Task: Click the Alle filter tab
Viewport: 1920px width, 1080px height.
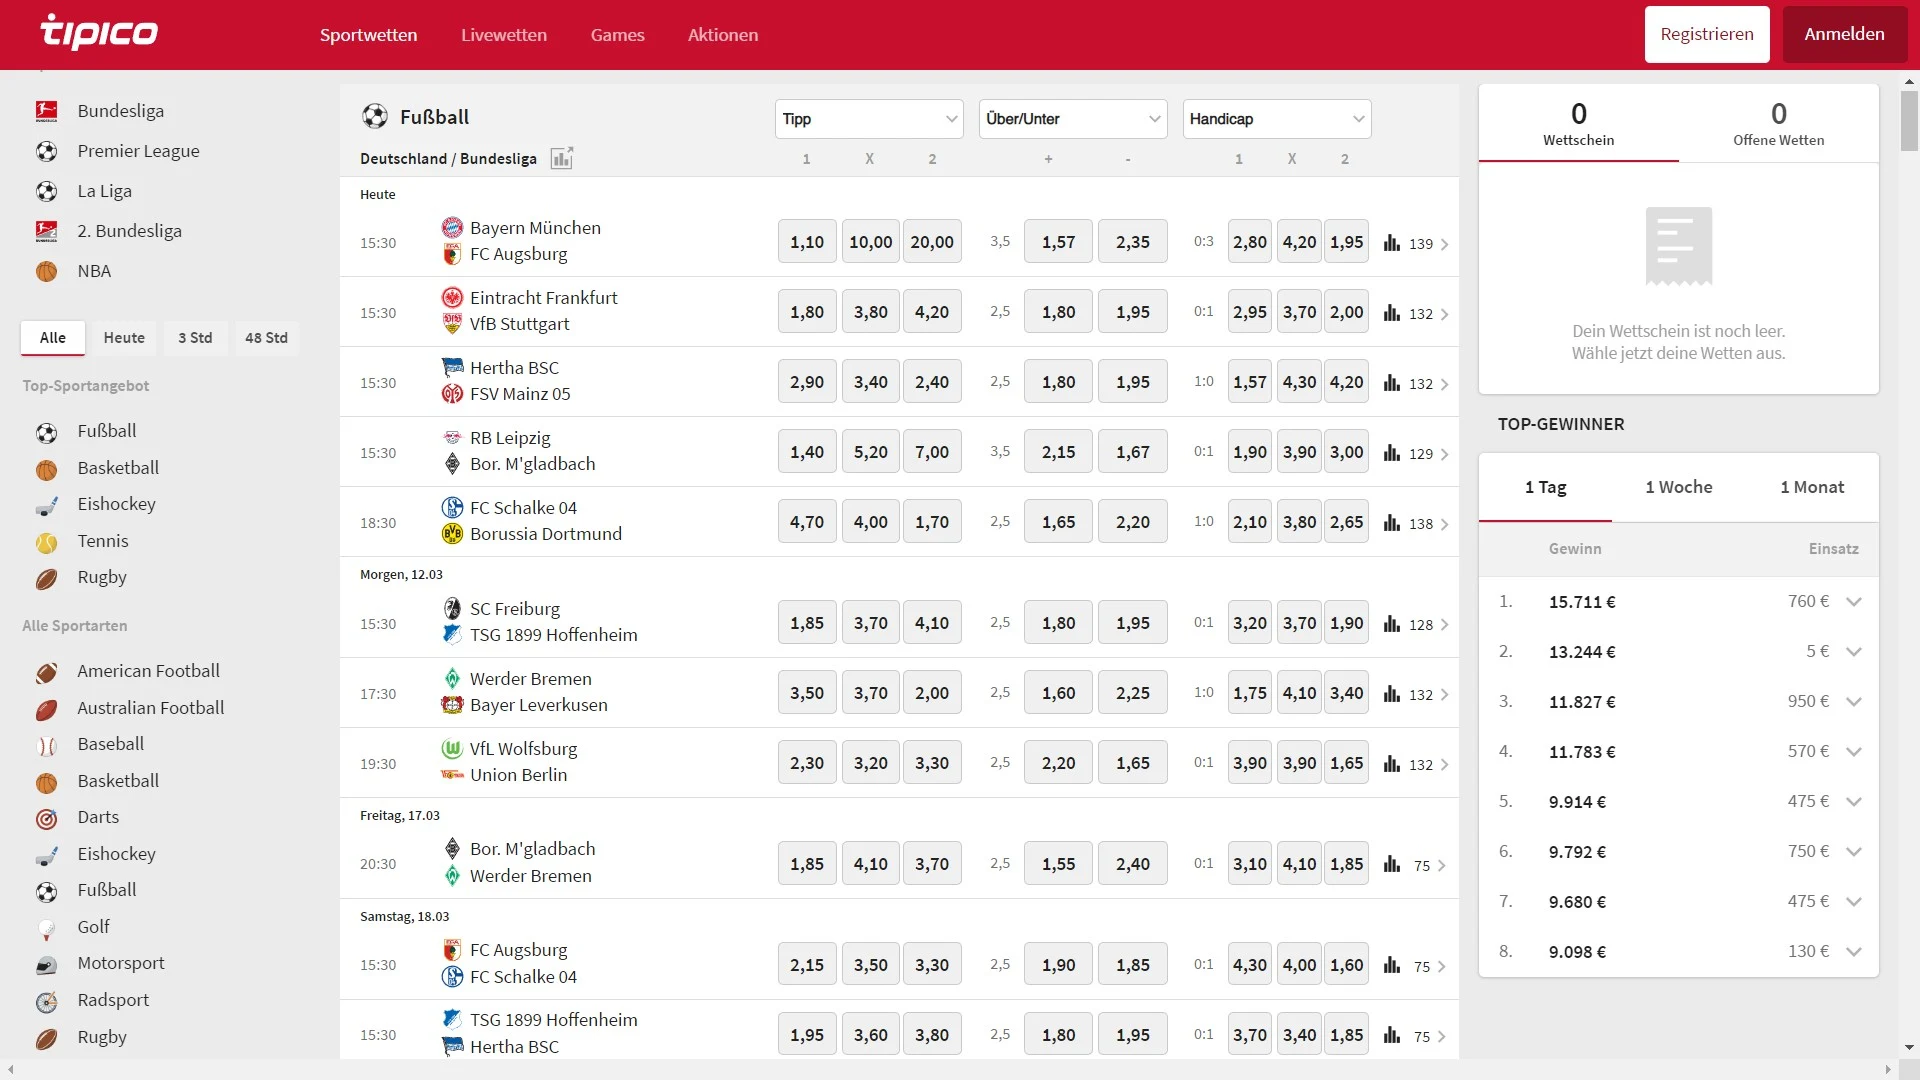Action: pos(53,338)
